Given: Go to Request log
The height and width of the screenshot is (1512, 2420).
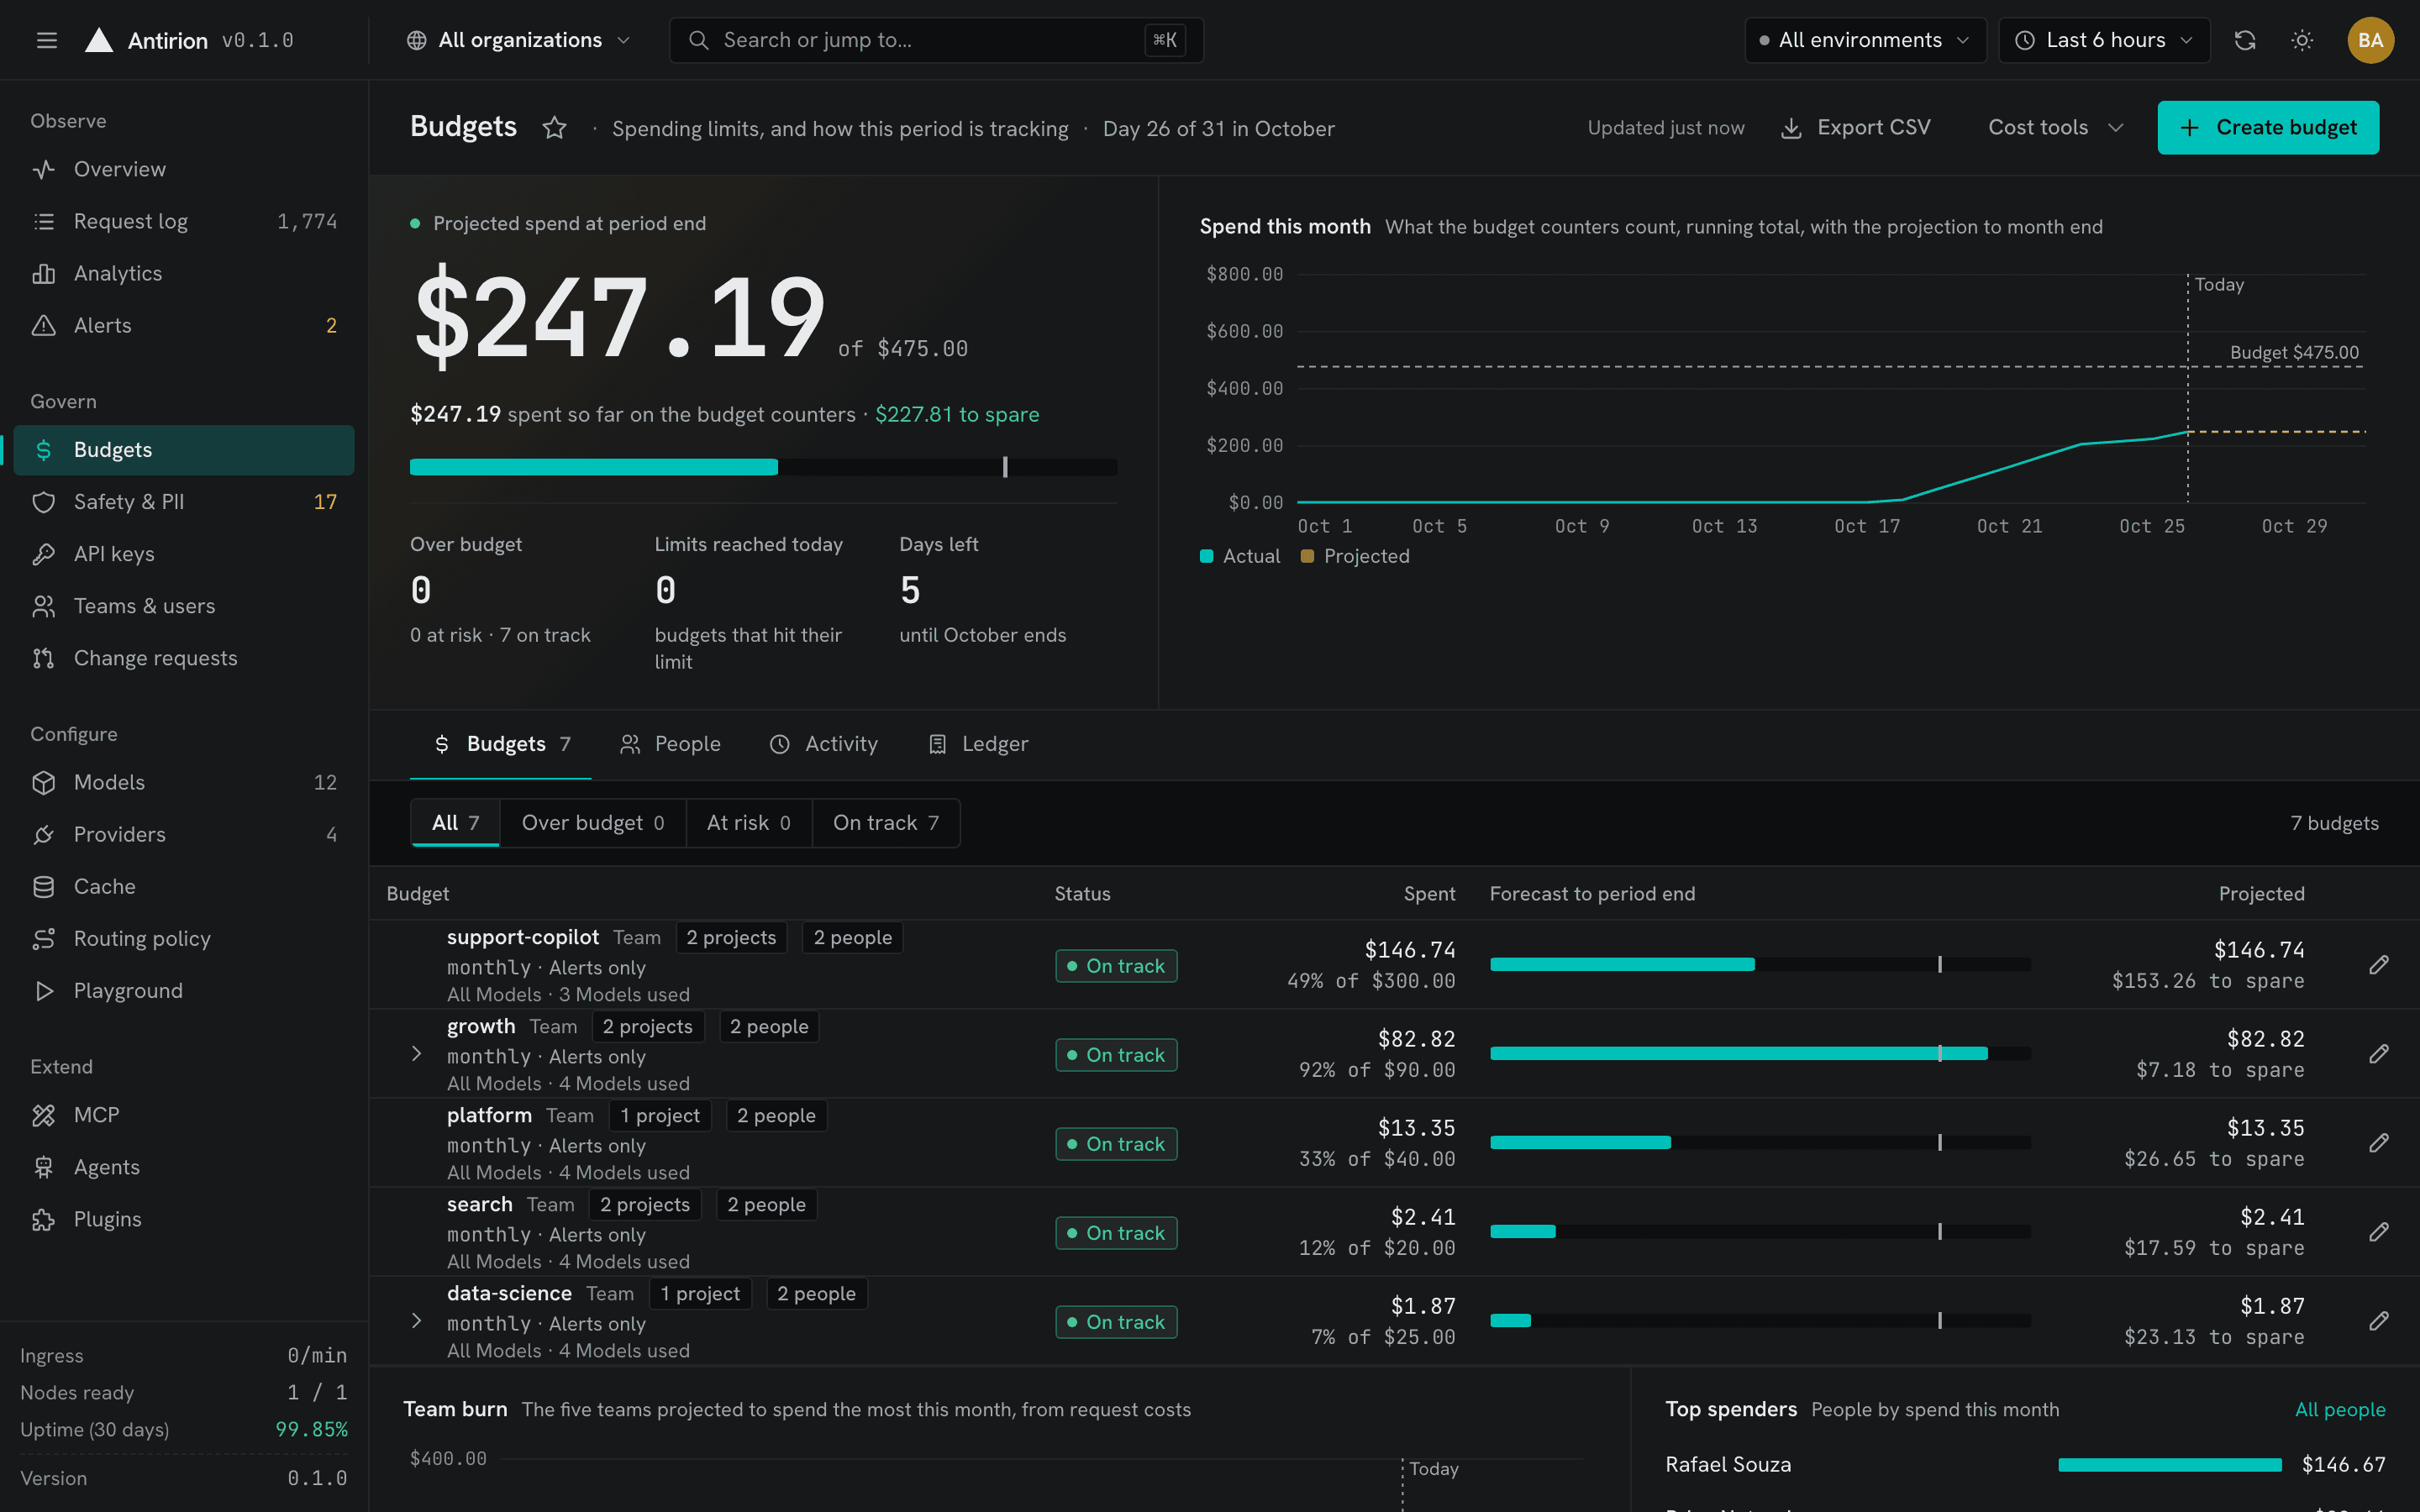Looking at the screenshot, I should pyautogui.click(x=184, y=221).
